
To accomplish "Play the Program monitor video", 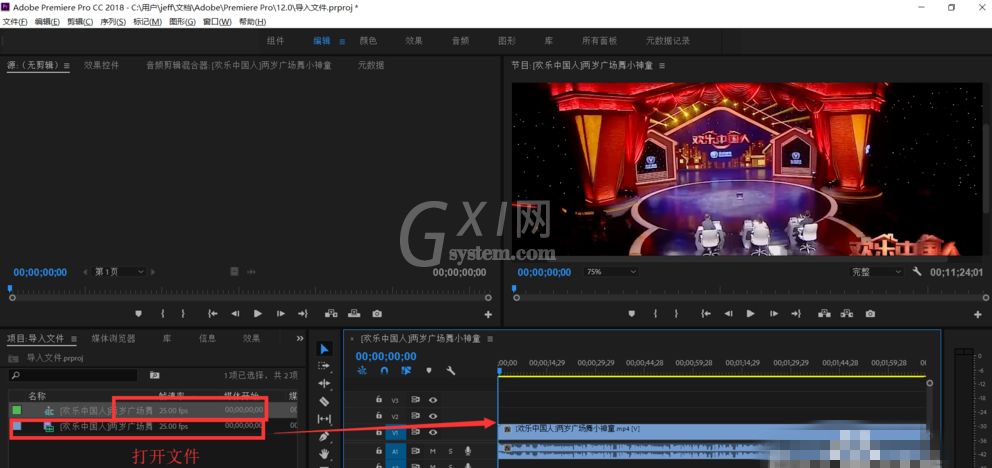I will 750,314.
